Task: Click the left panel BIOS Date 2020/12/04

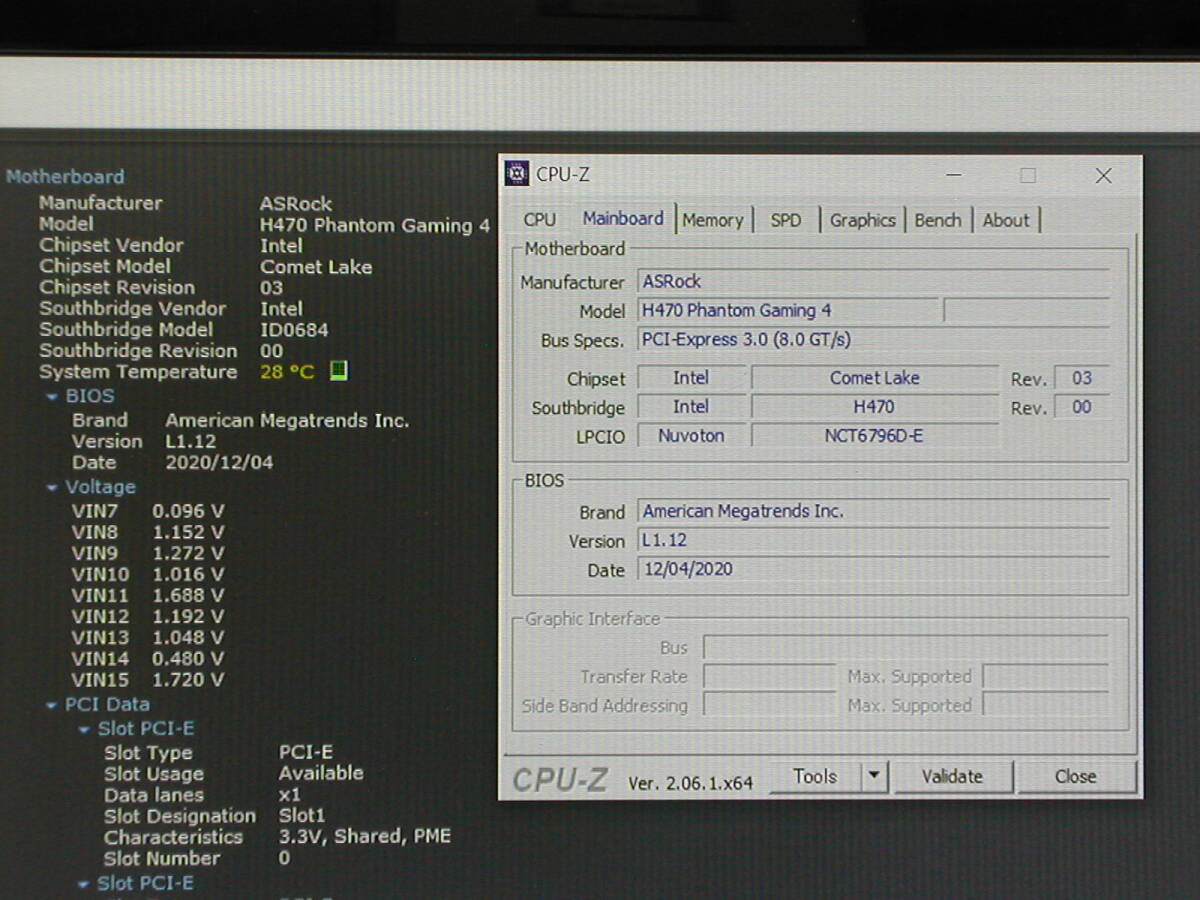Action: click(x=219, y=463)
